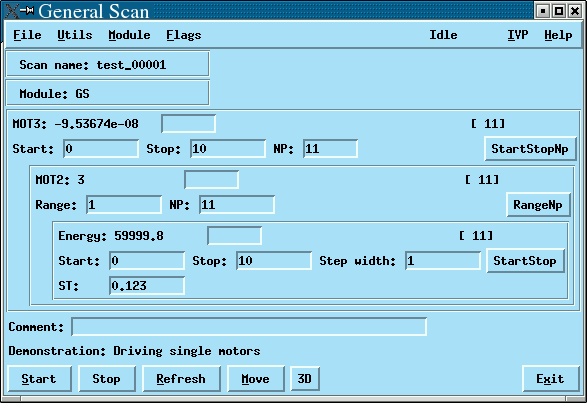Click the Module: GS field
The image size is (587, 403).
[x=107, y=93]
